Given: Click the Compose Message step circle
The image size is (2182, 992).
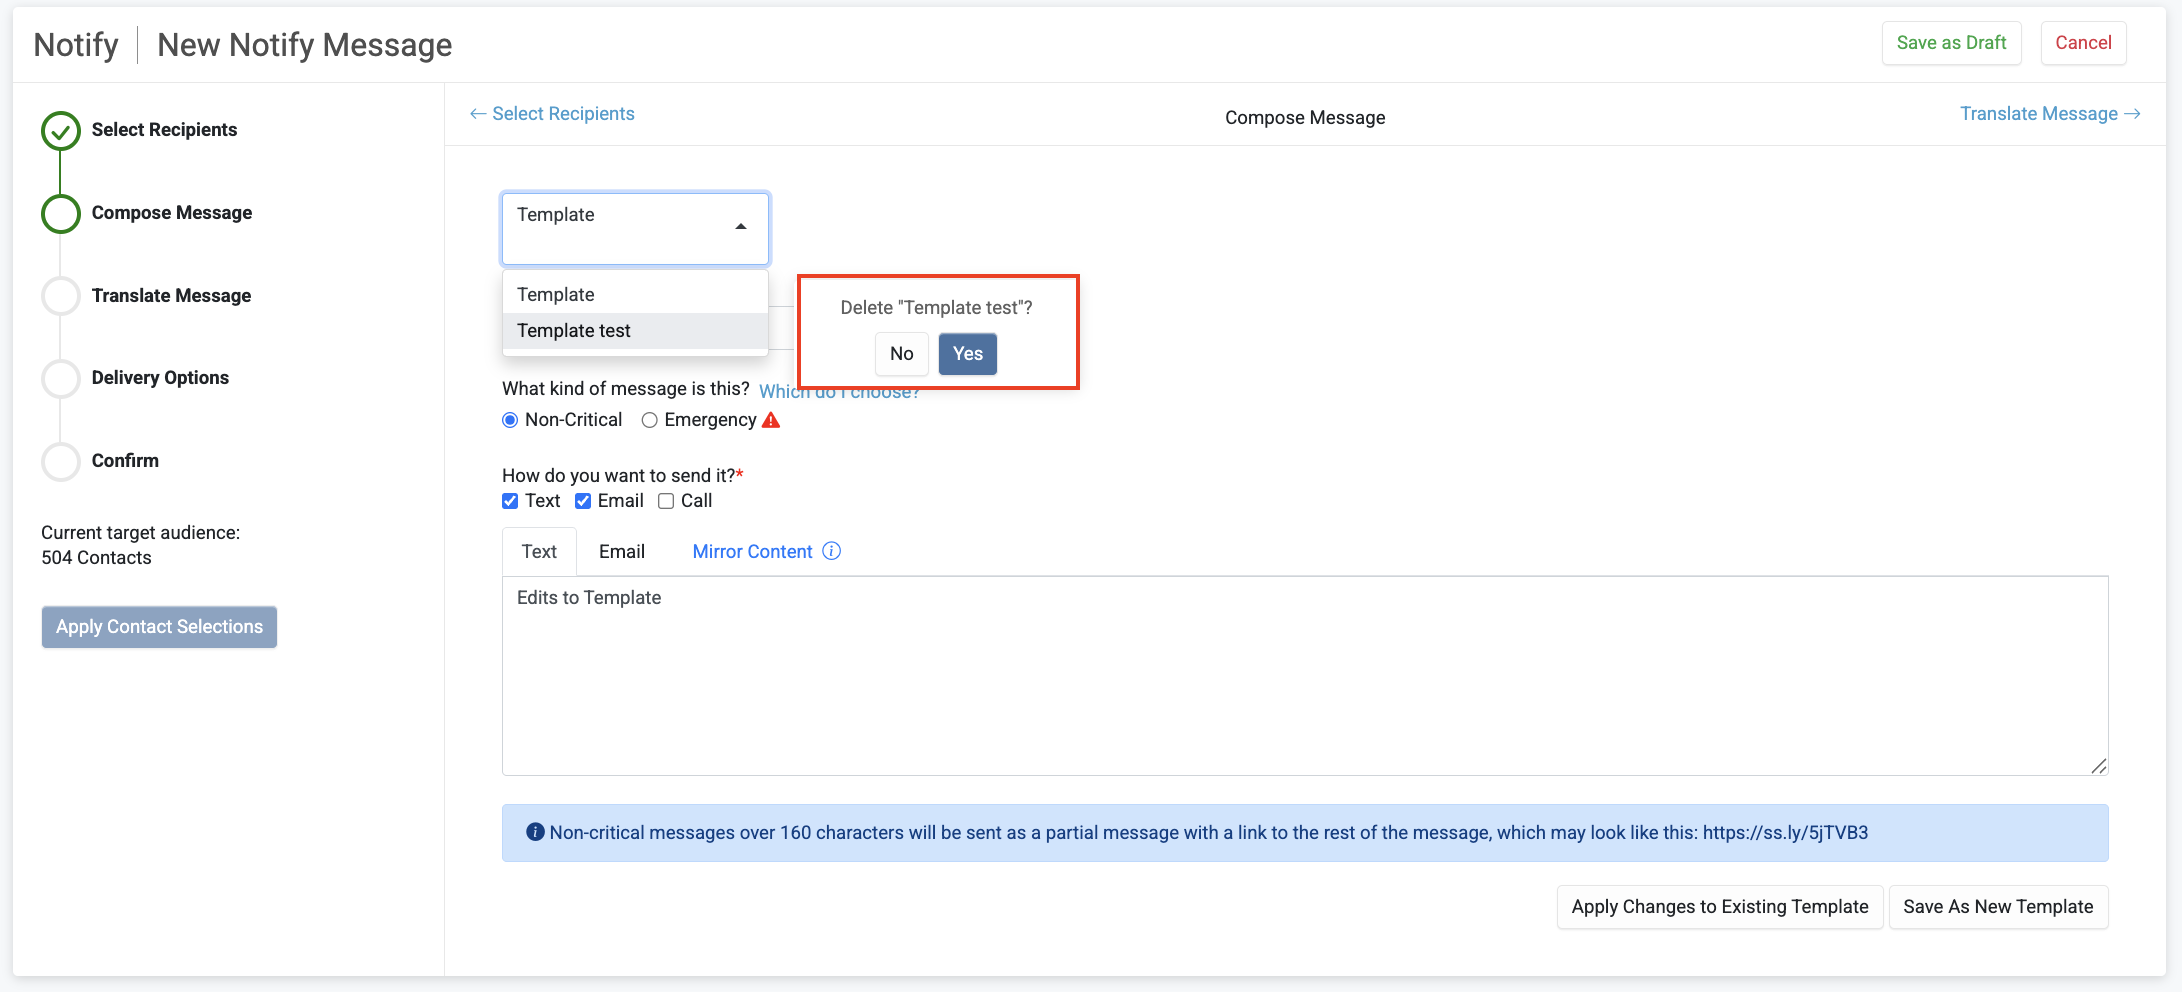Looking at the screenshot, I should (x=61, y=213).
